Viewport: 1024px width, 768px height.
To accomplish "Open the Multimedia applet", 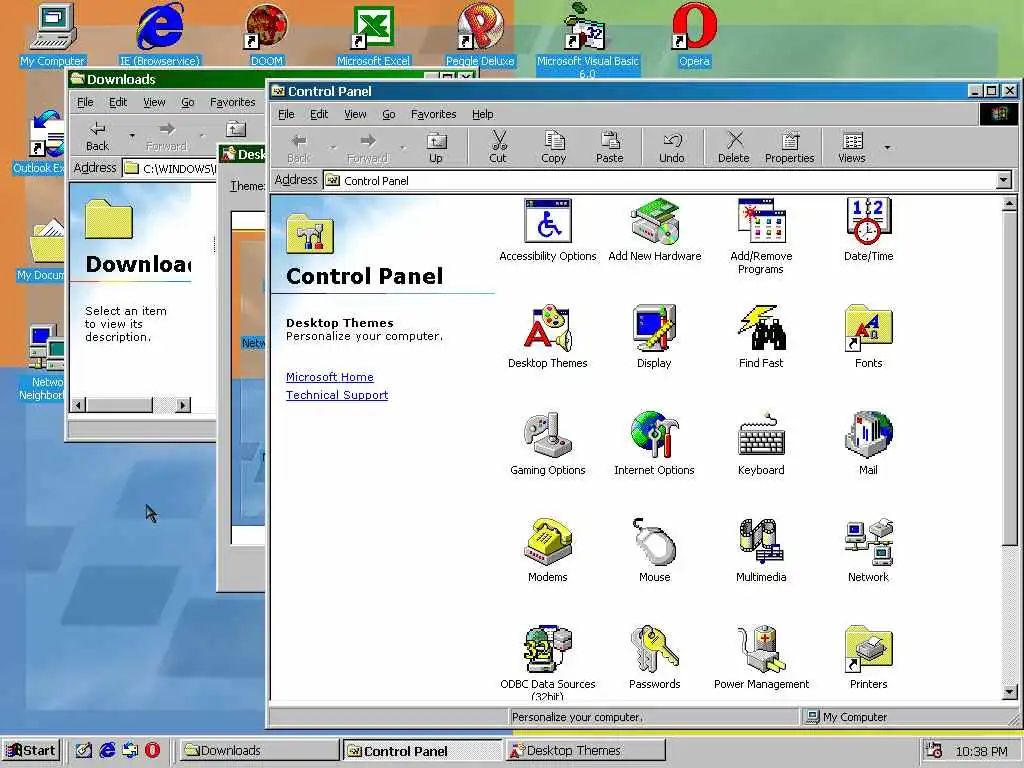I will pyautogui.click(x=761, y=551).
